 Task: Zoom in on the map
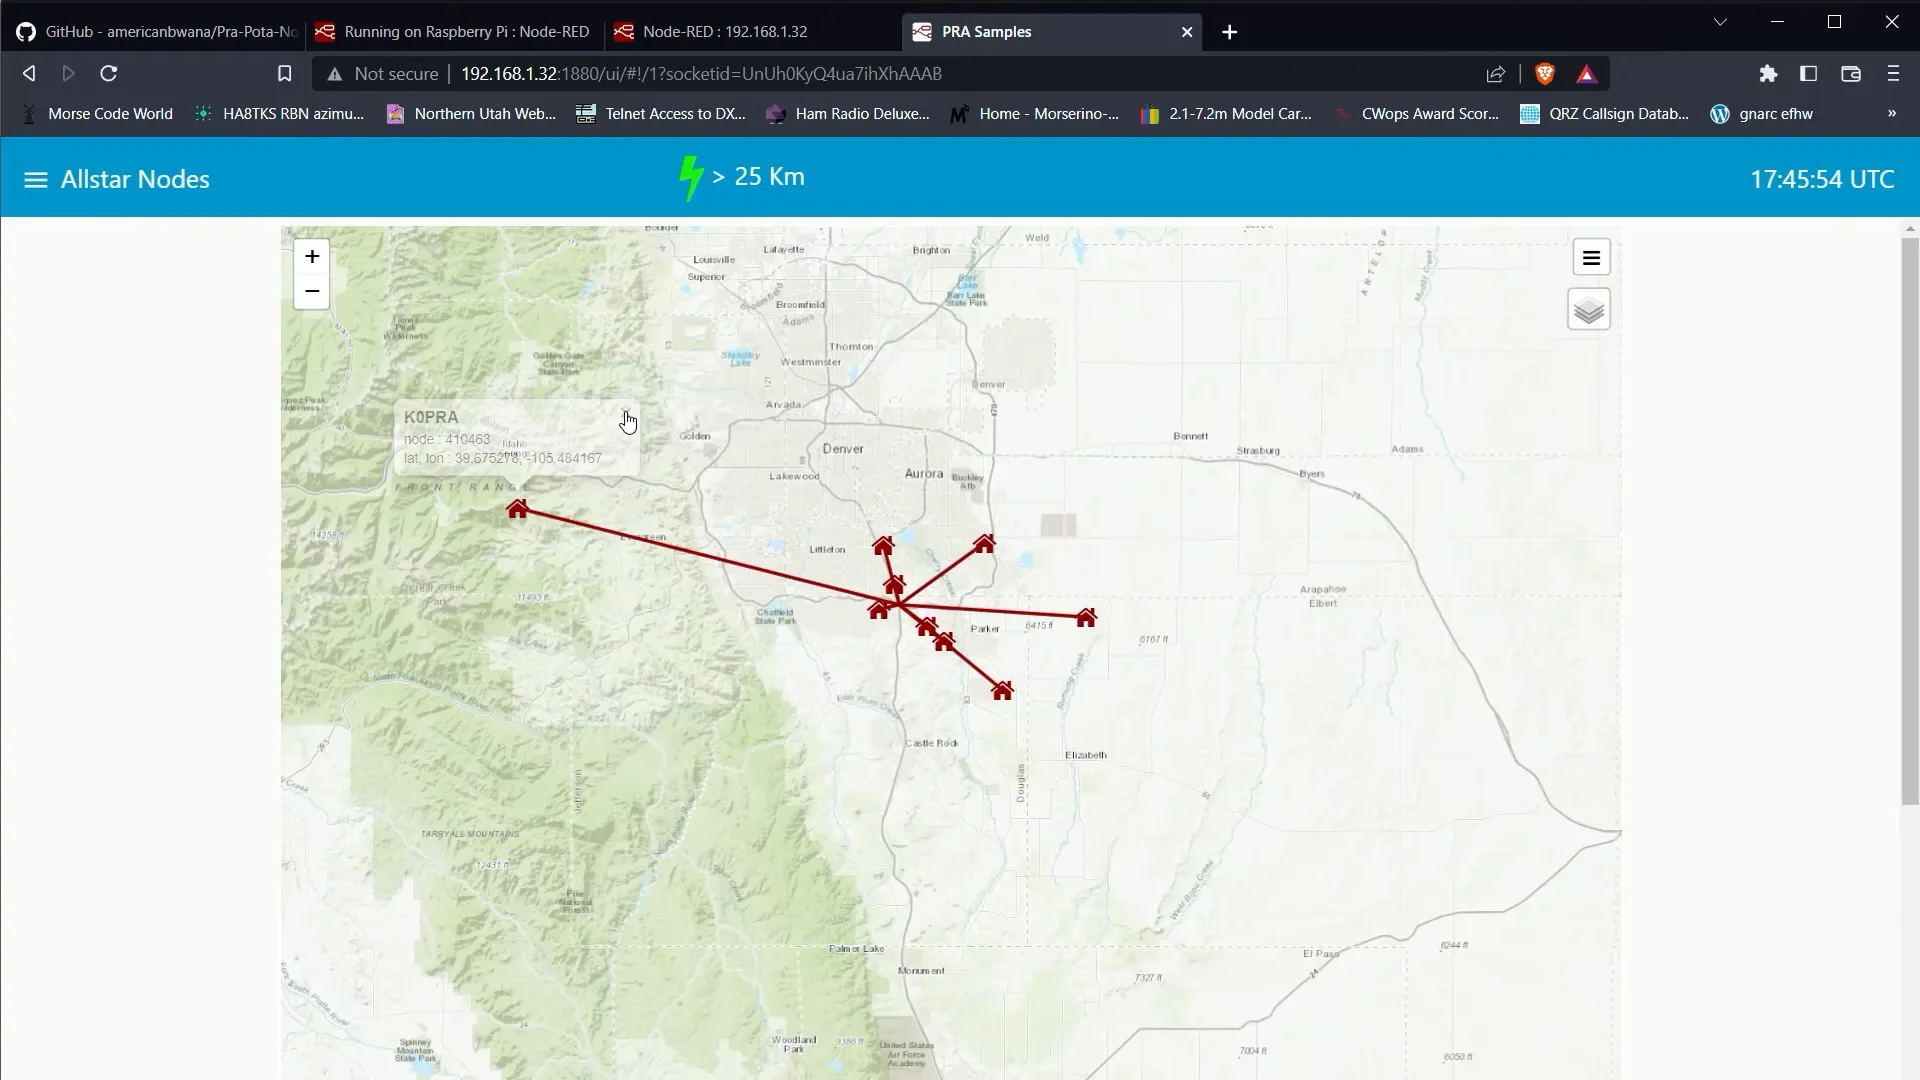click(312, 257)
